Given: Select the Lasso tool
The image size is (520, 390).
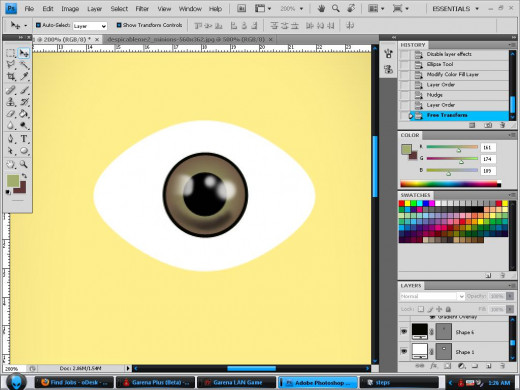Looking at the screenshot, I should click(x=11, y=65).
